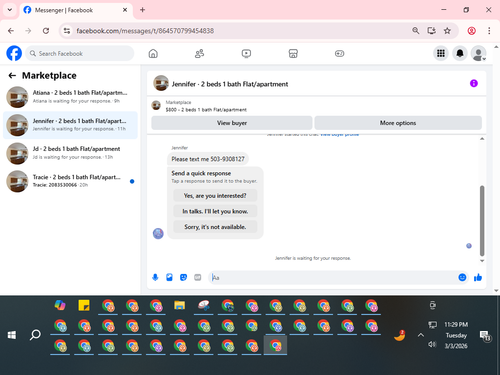Send quick response 'Yes, are you interested?'
Screen dimensions: 500x375
click(215, 196)
